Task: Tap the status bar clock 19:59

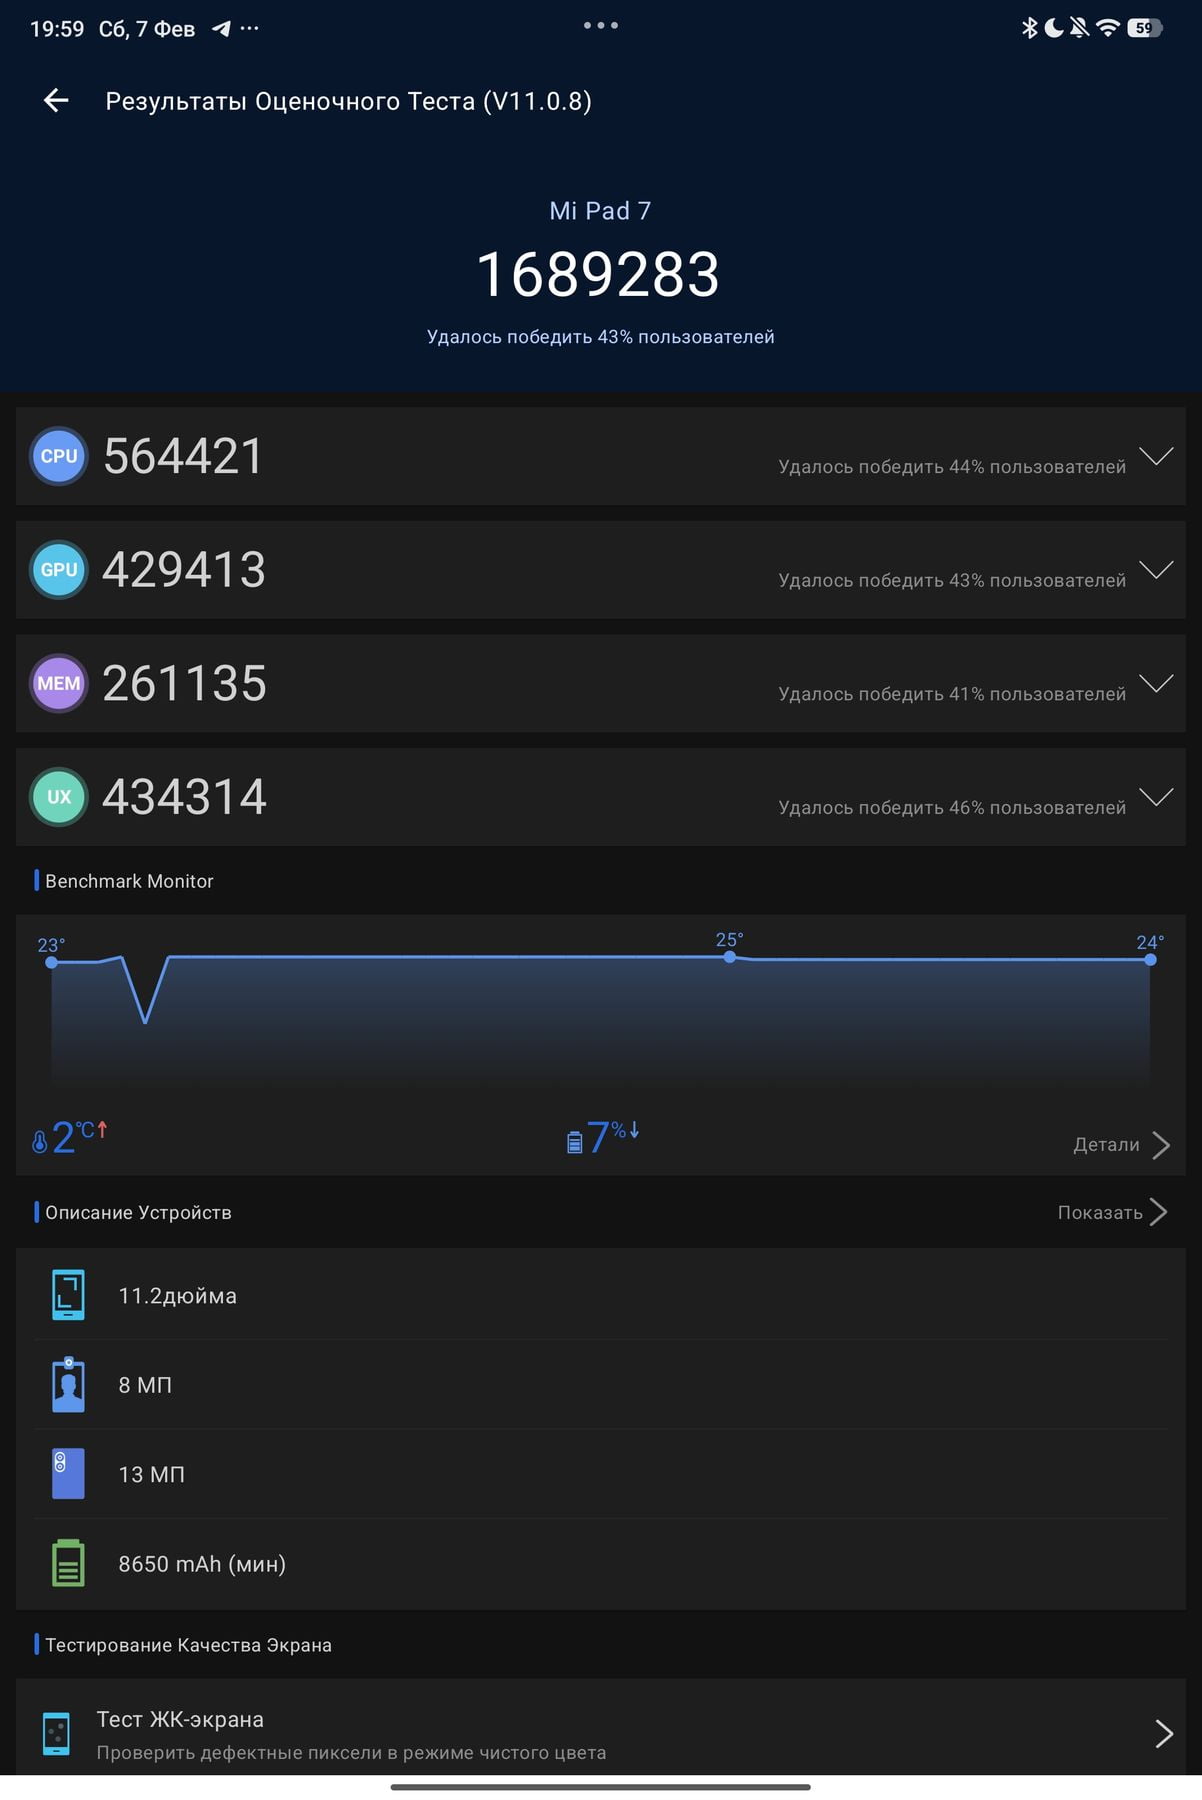Action: pos(57,29)
